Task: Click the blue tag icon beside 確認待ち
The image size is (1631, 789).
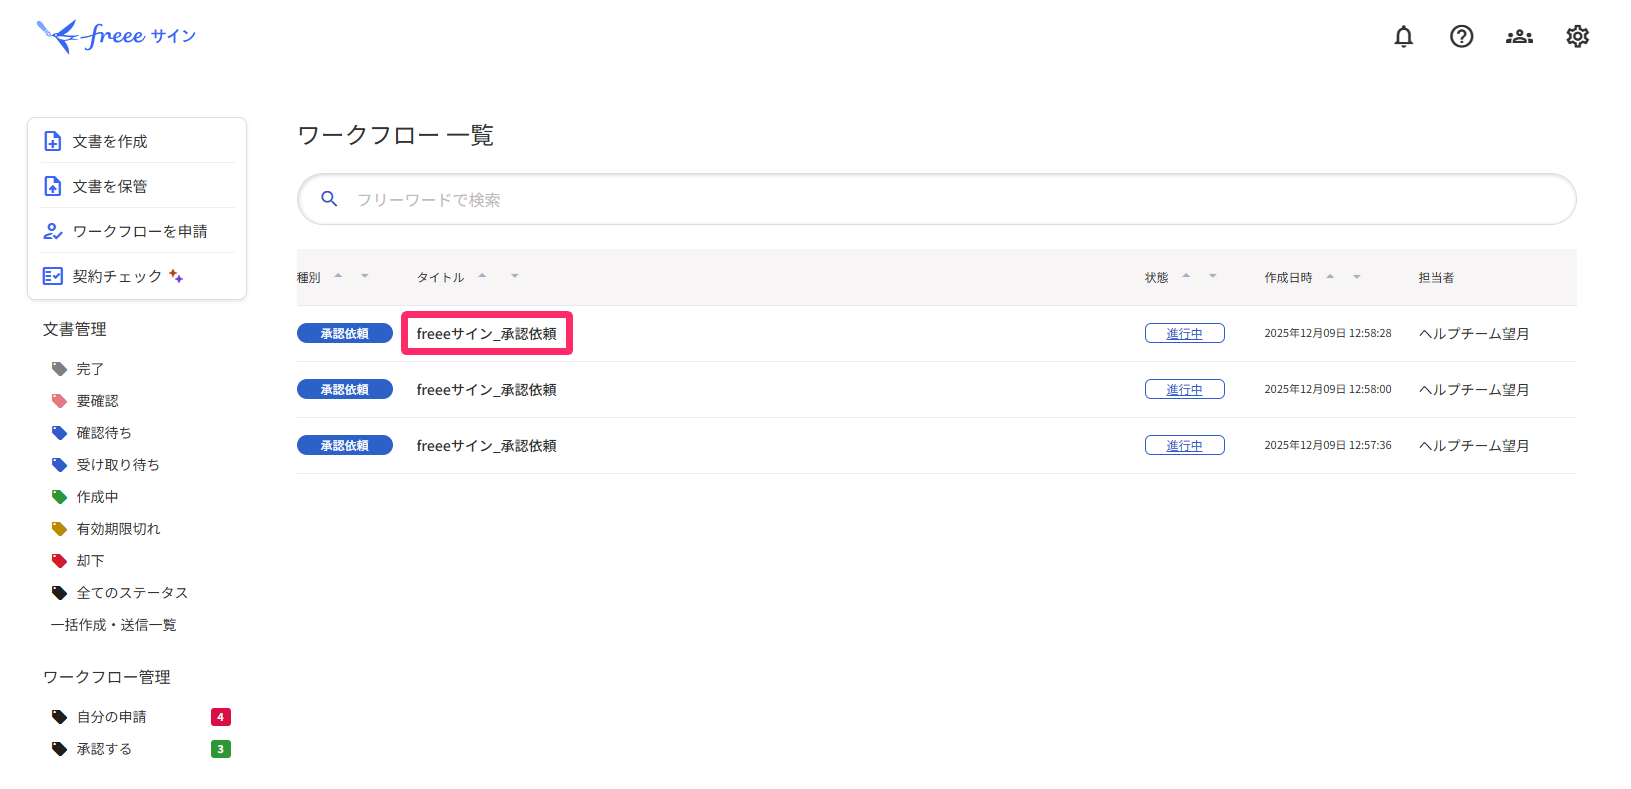Action: [59, 433]
